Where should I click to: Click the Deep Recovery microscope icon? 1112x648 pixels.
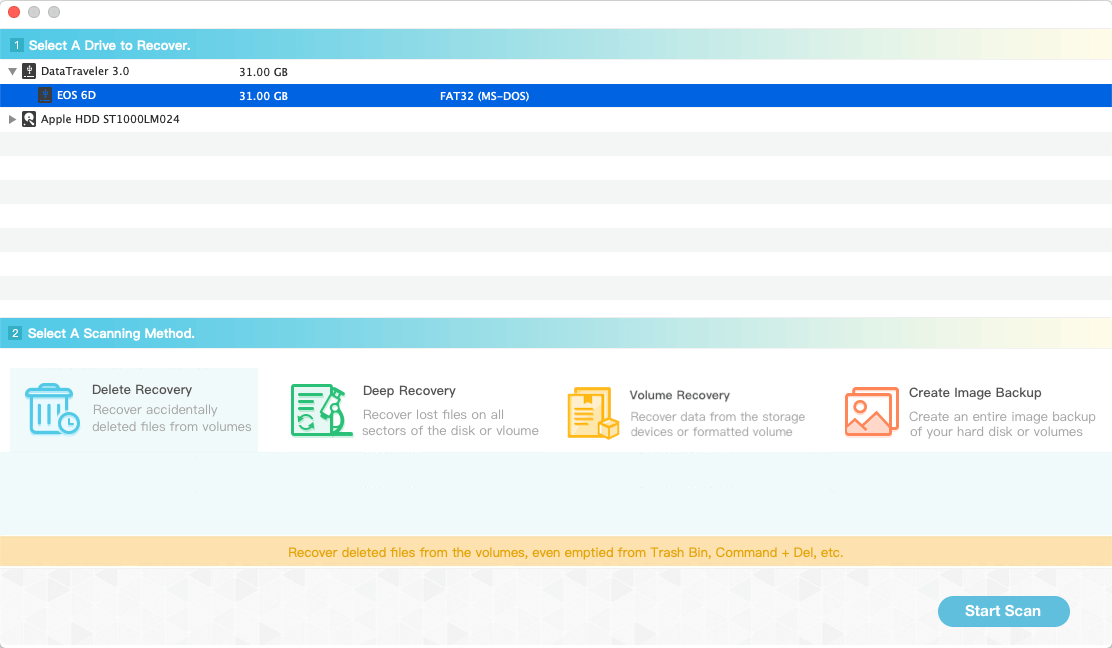321,410
